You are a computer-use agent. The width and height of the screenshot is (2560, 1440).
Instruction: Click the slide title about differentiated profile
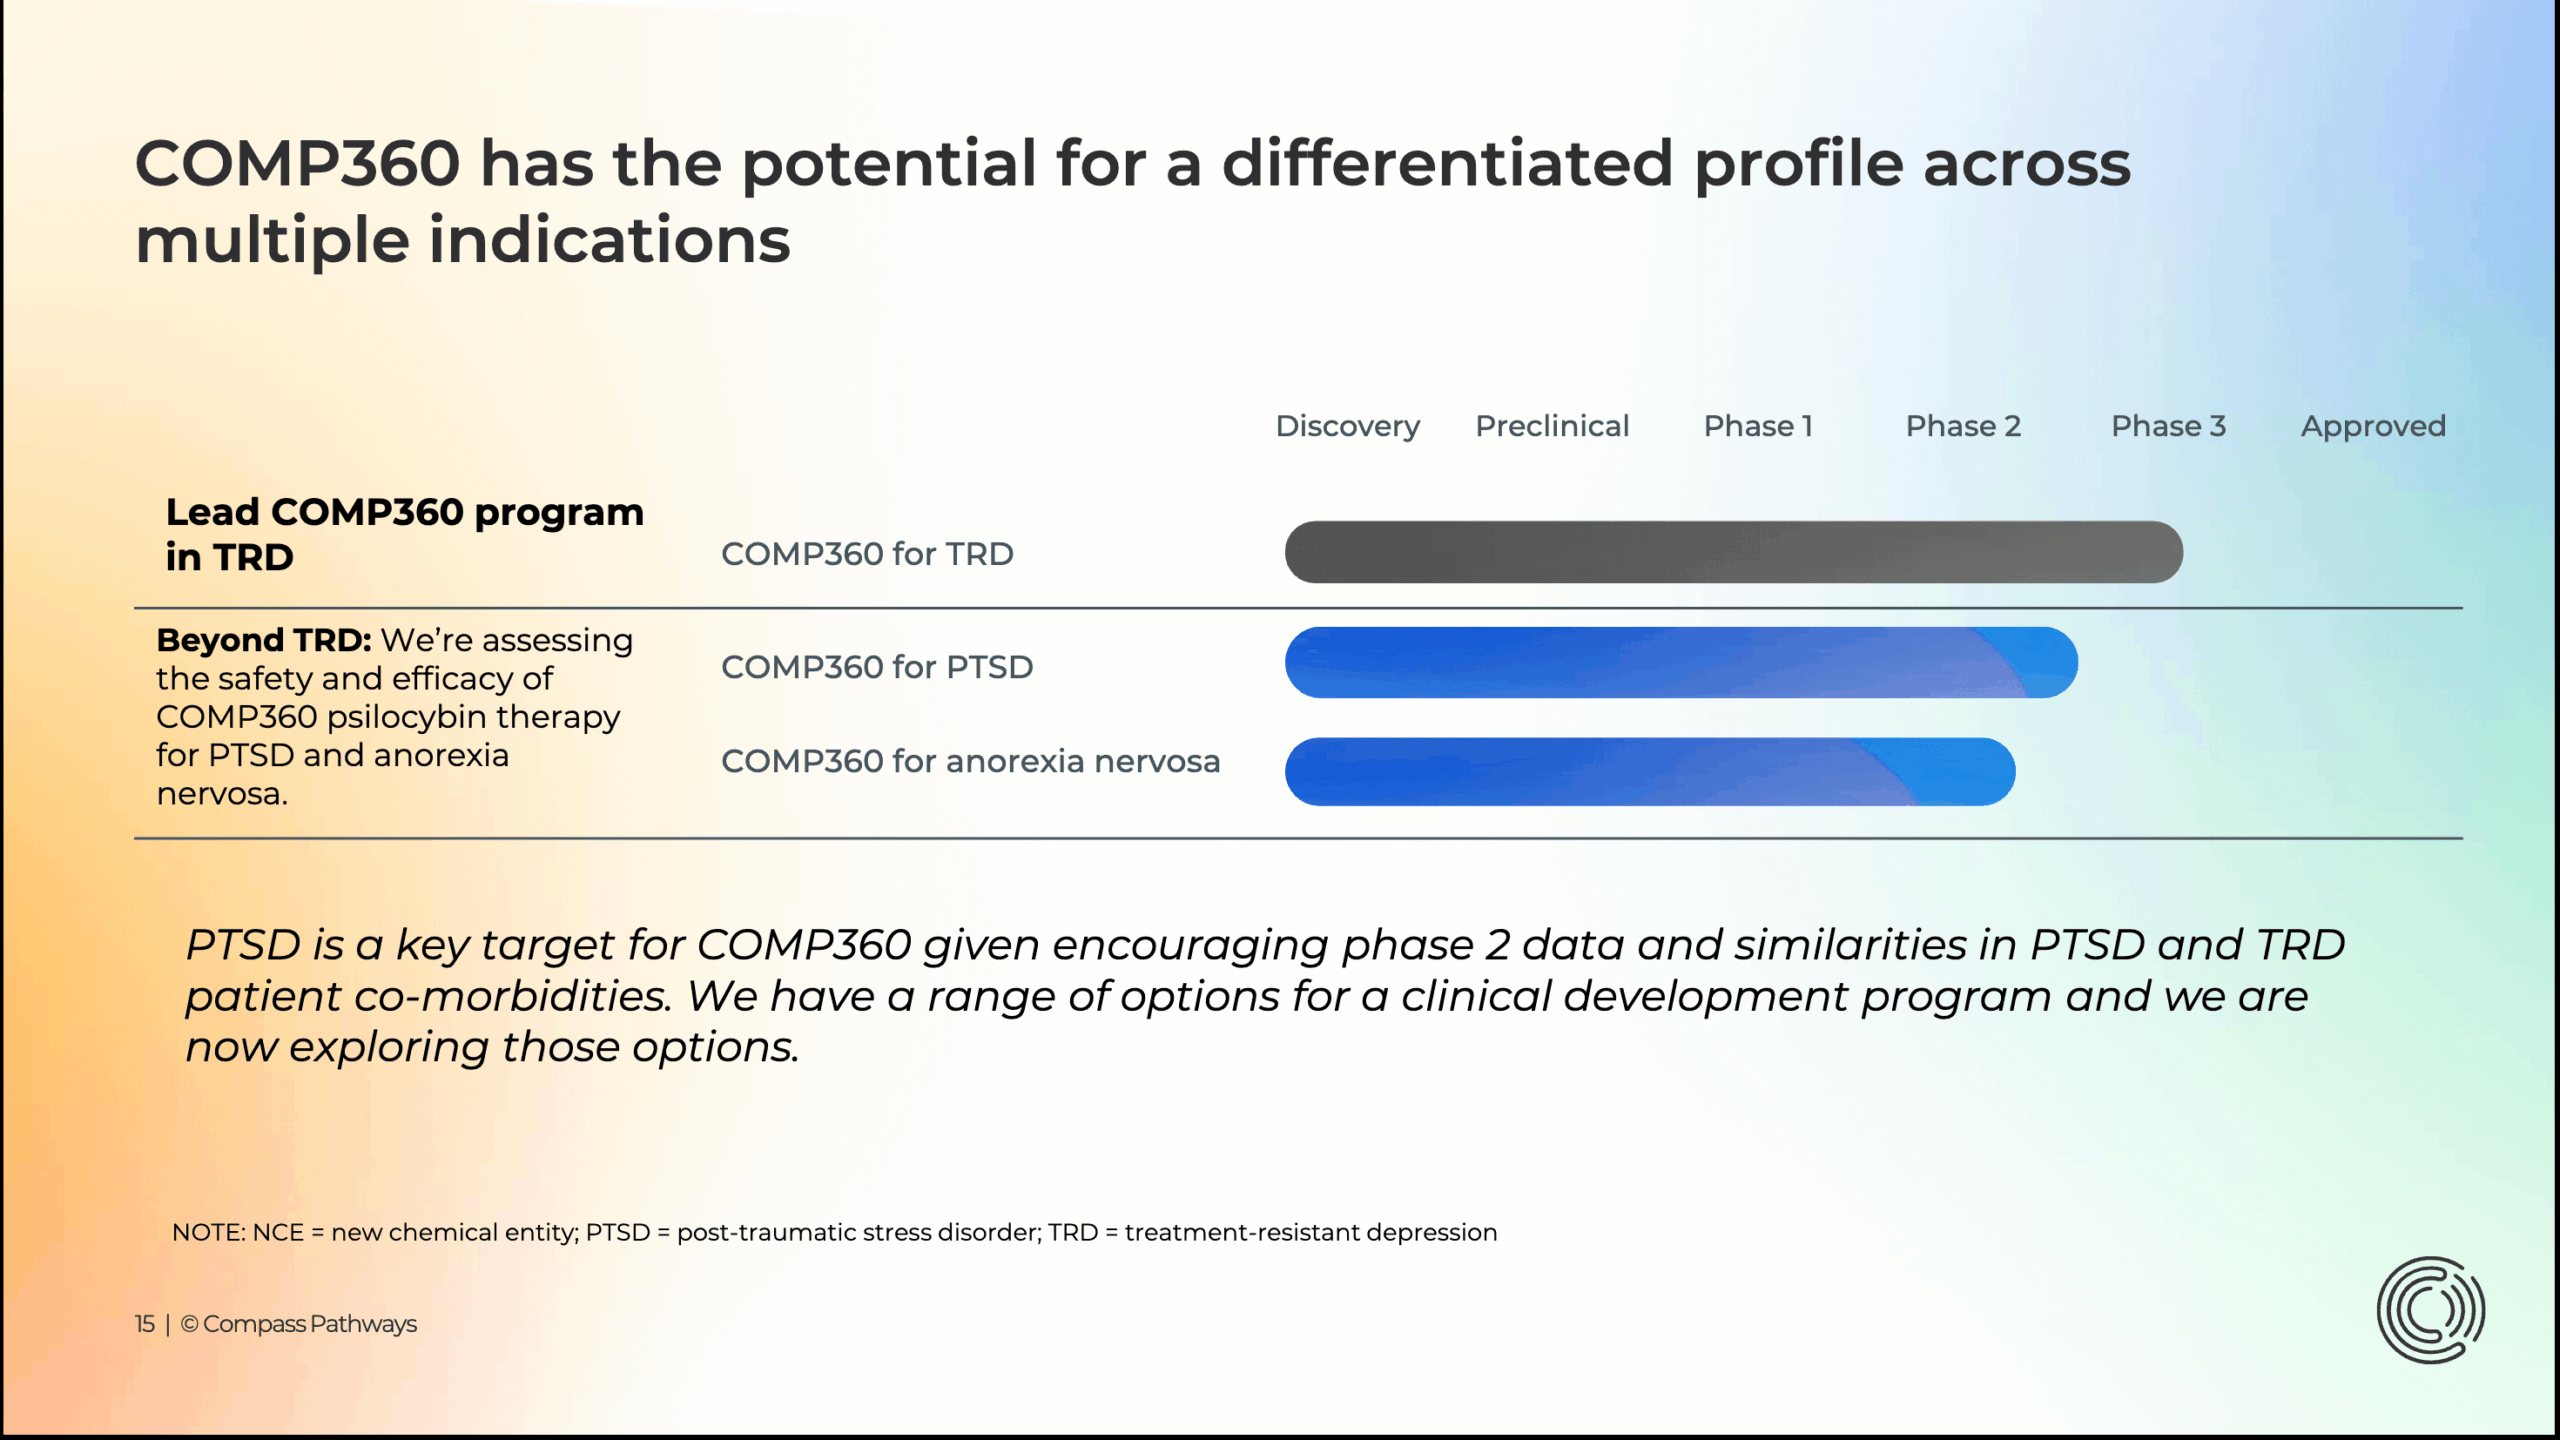[1132, 201]
